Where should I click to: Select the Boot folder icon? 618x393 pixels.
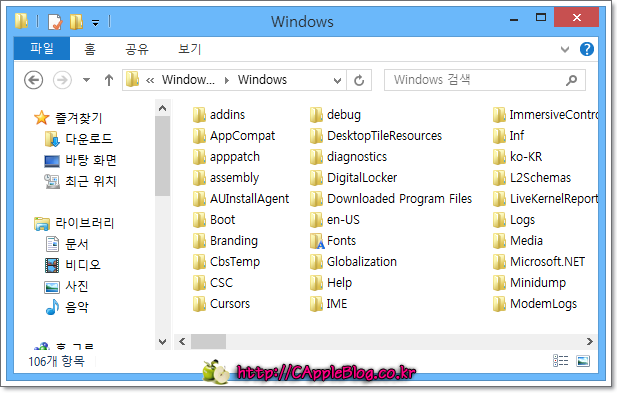(199, 220)
